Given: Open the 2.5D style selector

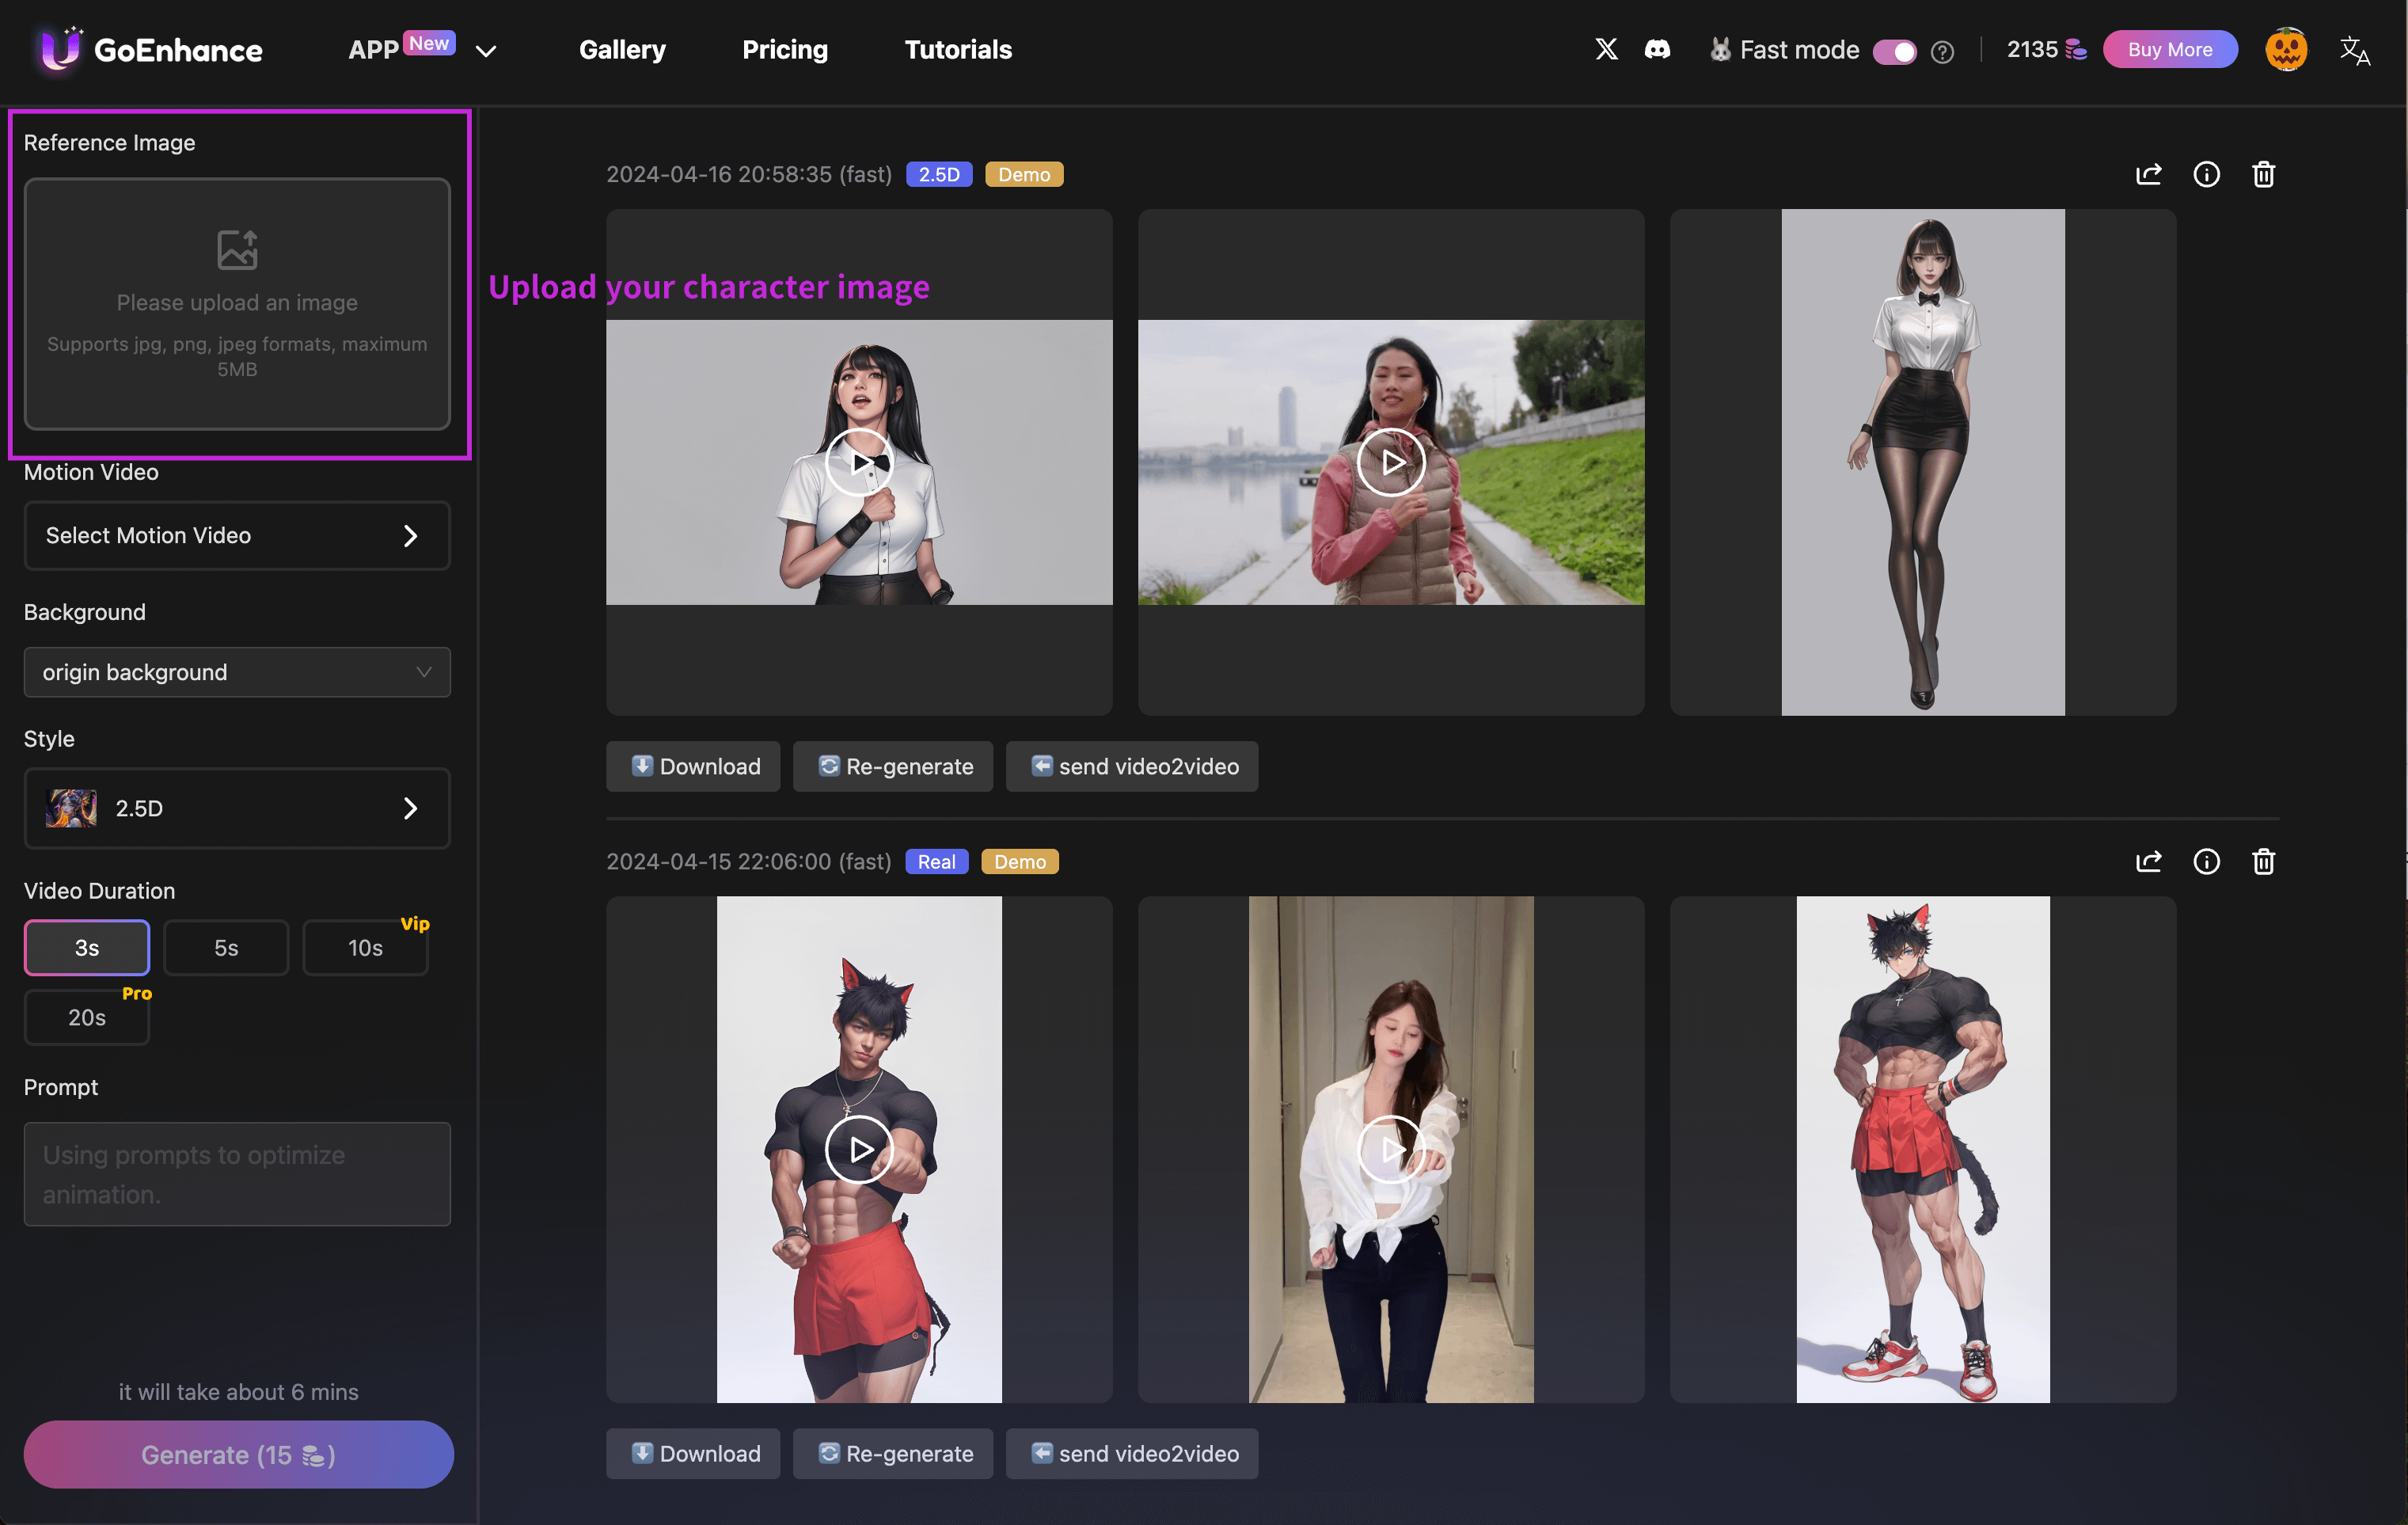Looking at the screenshot, I should click(x=237, y=808).
